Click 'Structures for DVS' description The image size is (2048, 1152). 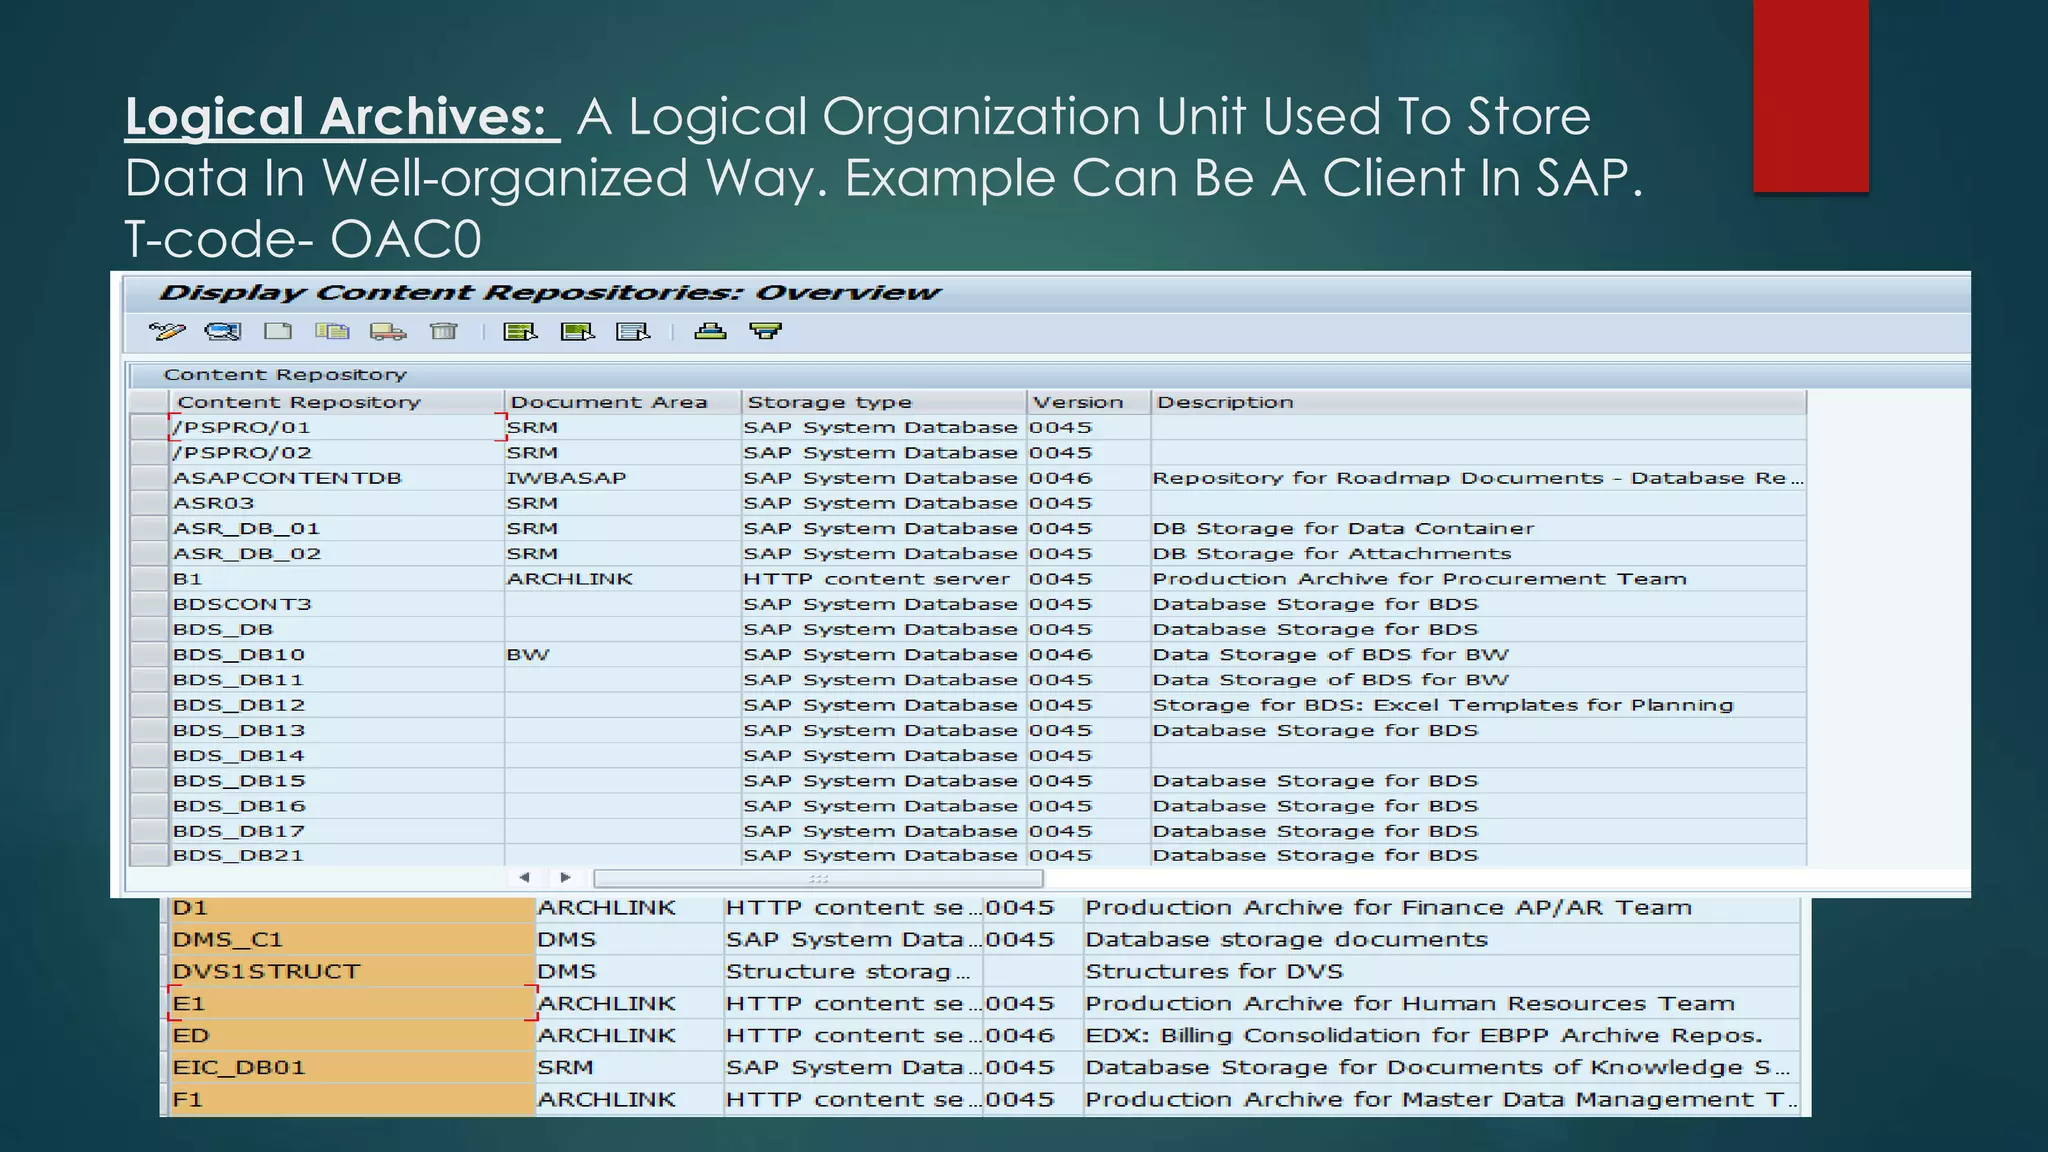1215,971
